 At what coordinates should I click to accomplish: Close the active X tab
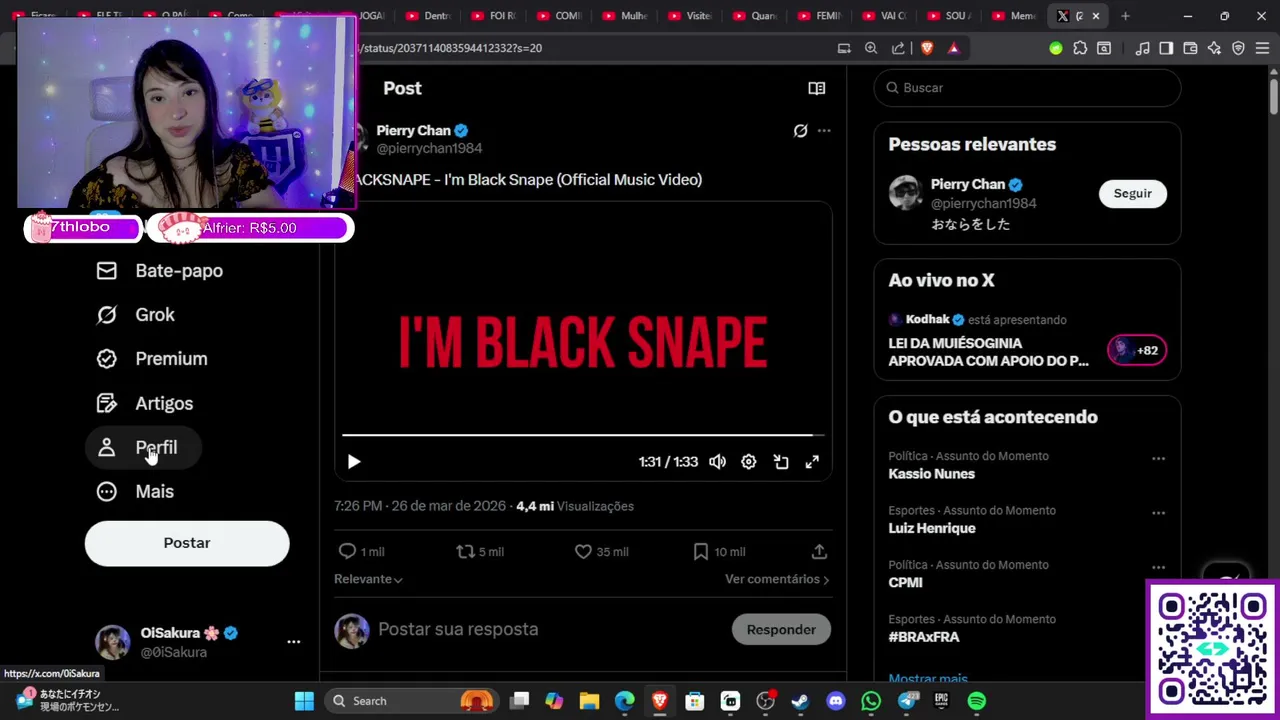pos(1096,16)
